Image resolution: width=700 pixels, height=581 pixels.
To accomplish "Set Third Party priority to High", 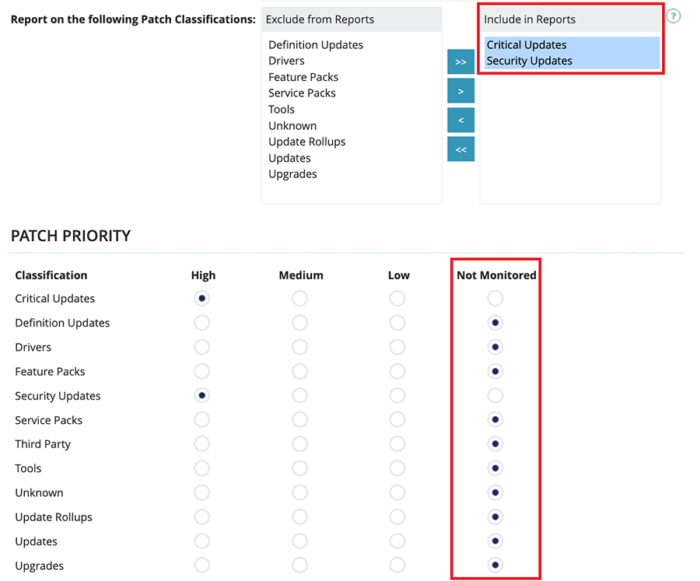I will pos(202,444).
